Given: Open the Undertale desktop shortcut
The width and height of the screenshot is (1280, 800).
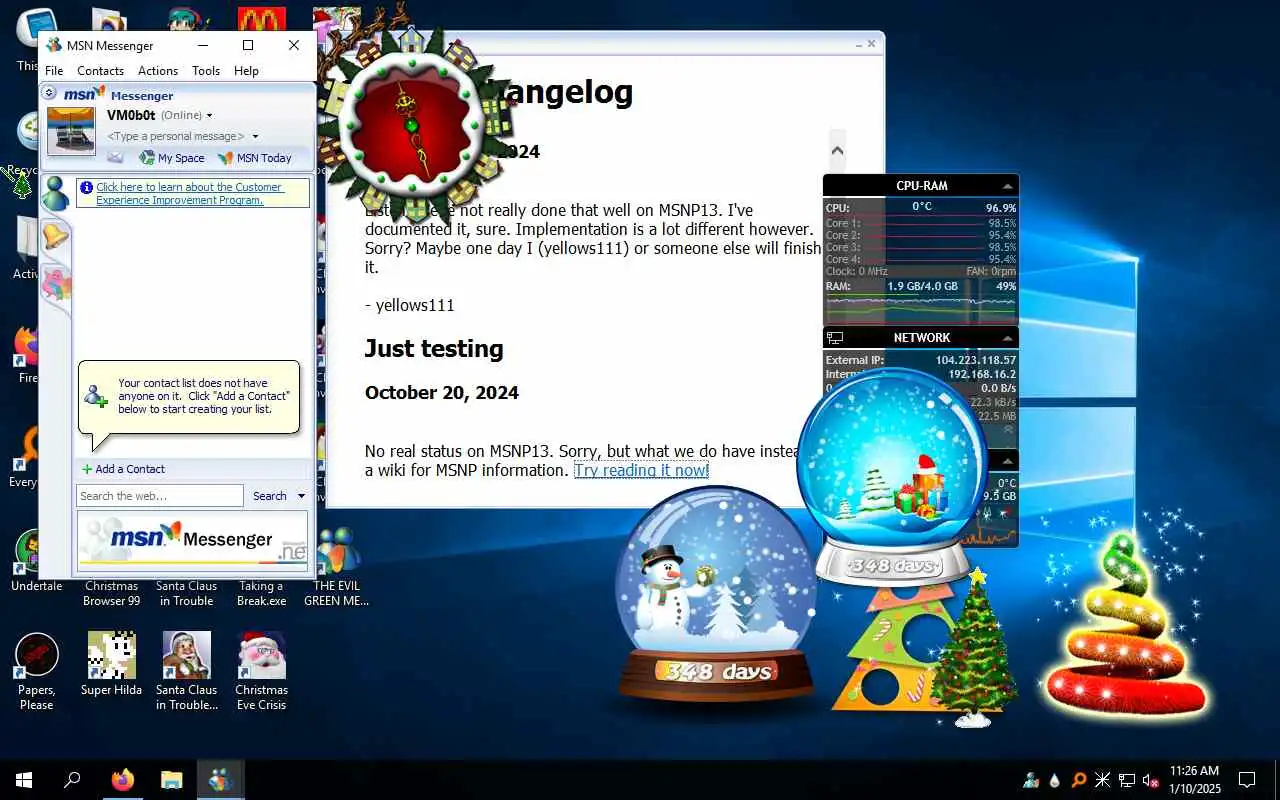Looking at the screenshot, I should (37, 560).
